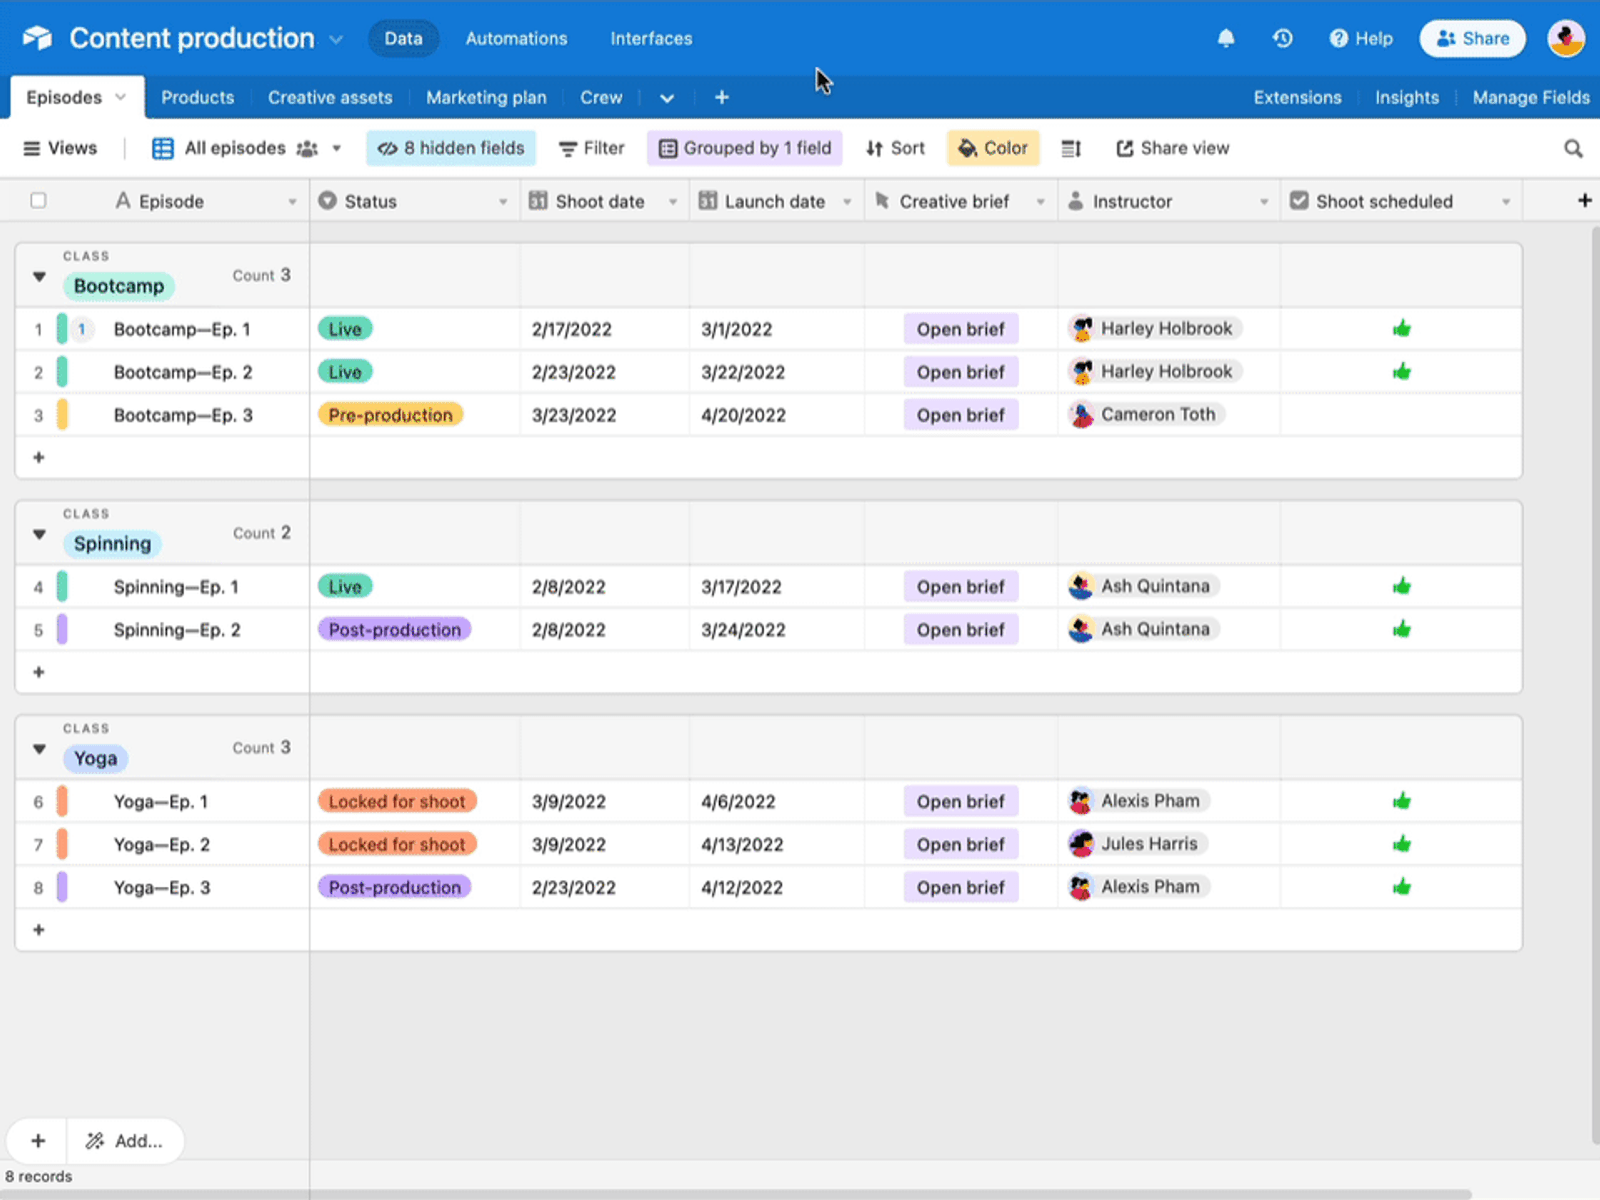Add a new field with plus icon
Viewport: 1600px width, 1200px height.
1585,201
